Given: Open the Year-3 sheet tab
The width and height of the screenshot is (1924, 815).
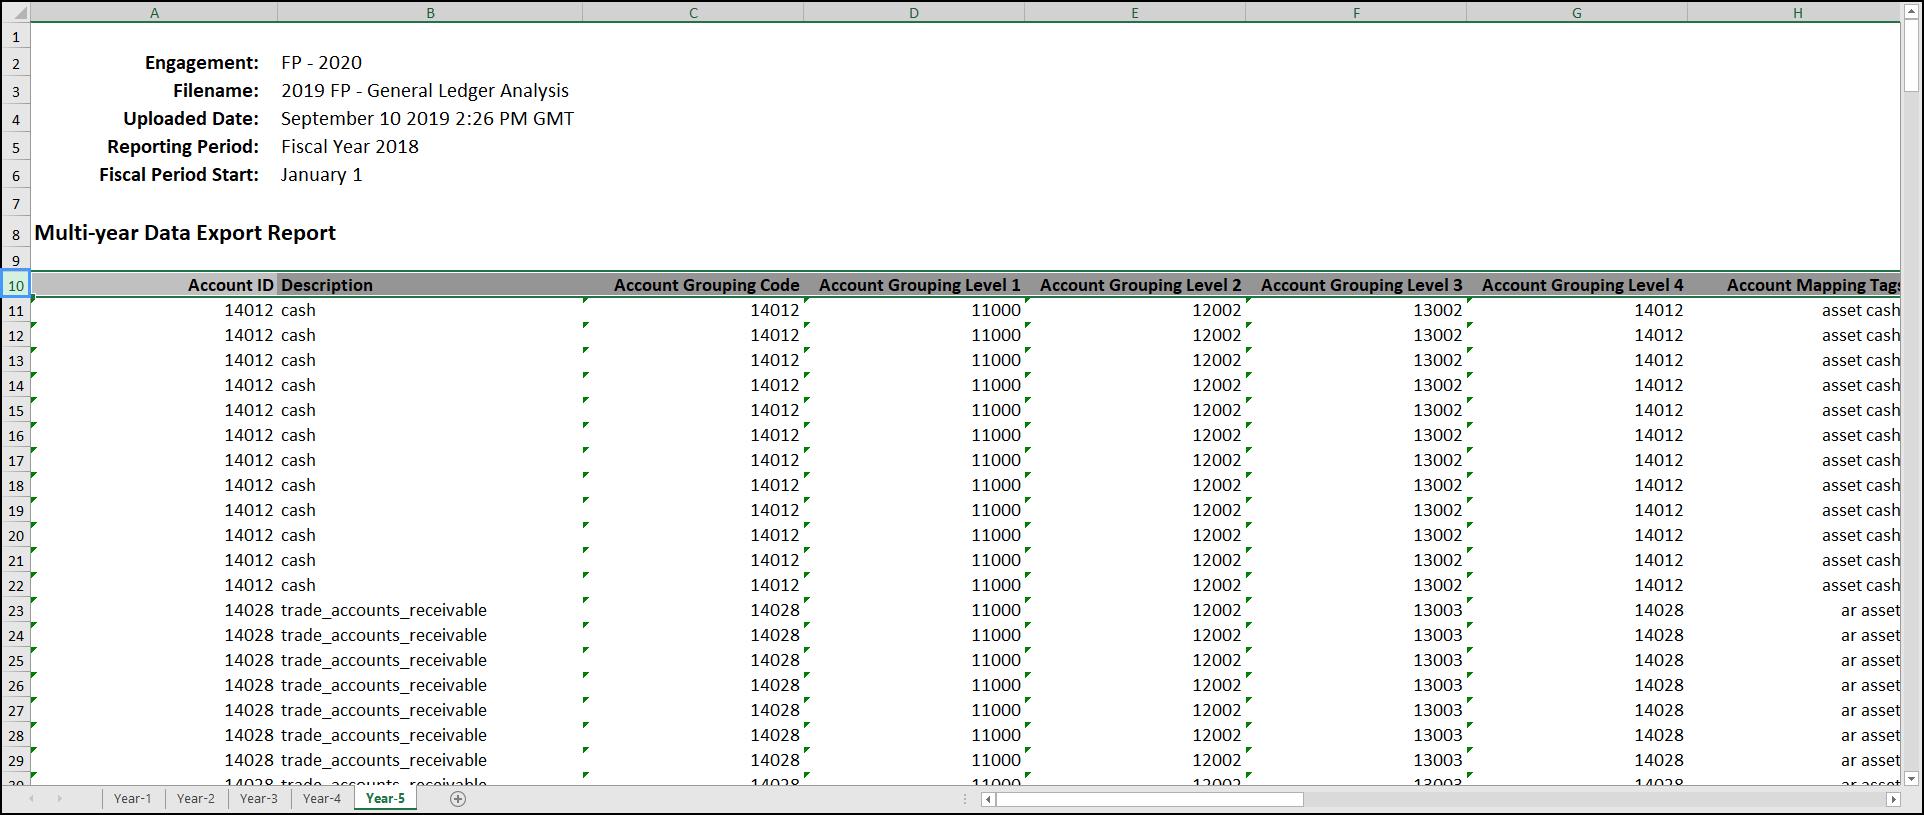Looking at the screenshot, I should 259,798.
